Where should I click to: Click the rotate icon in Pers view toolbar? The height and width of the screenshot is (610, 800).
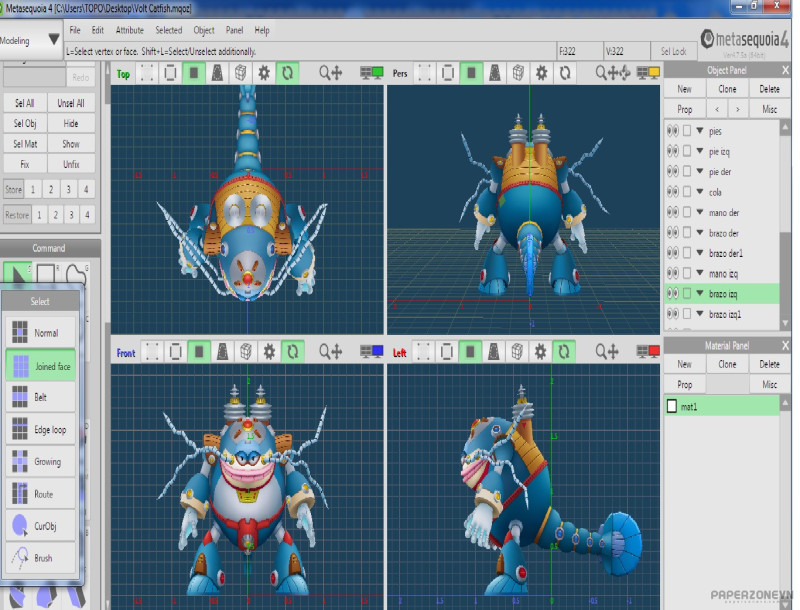(x=565, y=73)
